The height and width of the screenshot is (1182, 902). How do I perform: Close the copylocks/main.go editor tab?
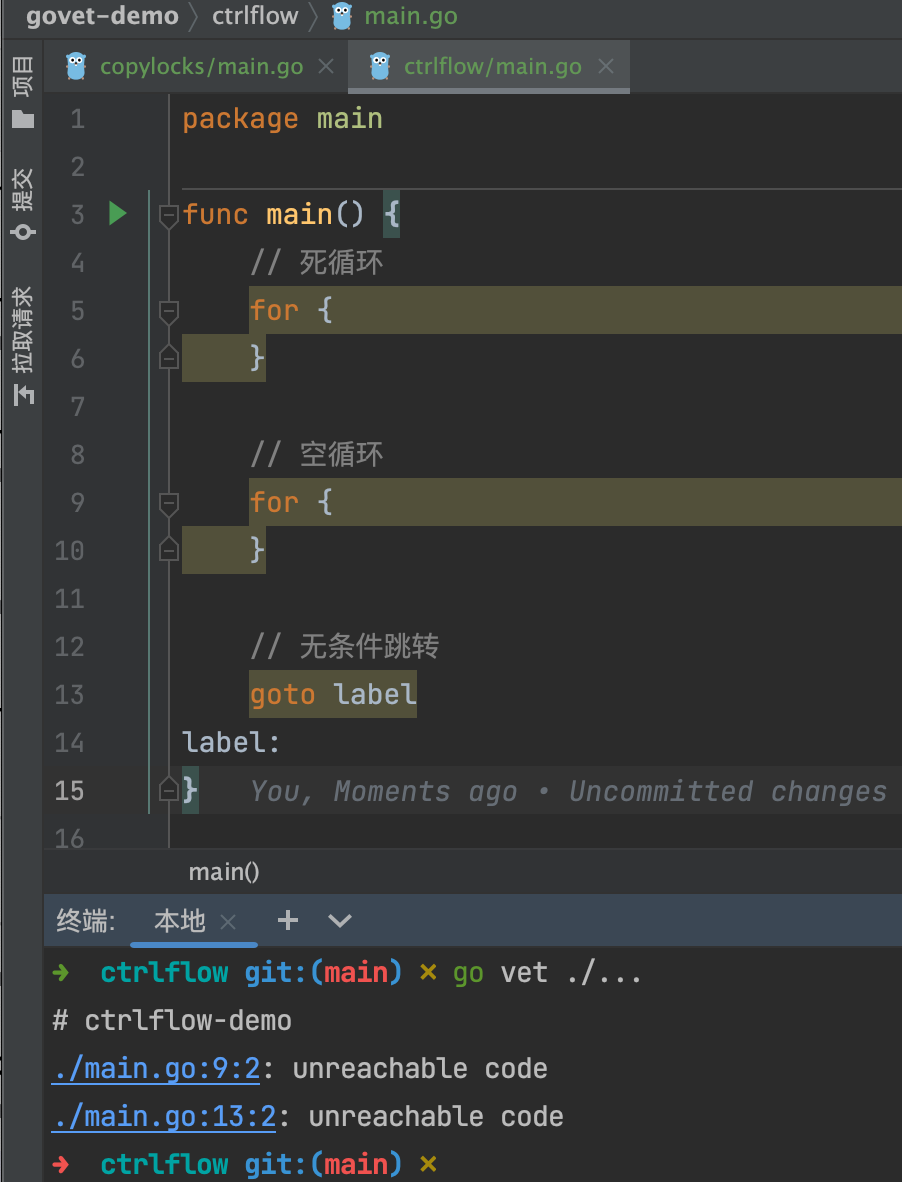[325, 67]
